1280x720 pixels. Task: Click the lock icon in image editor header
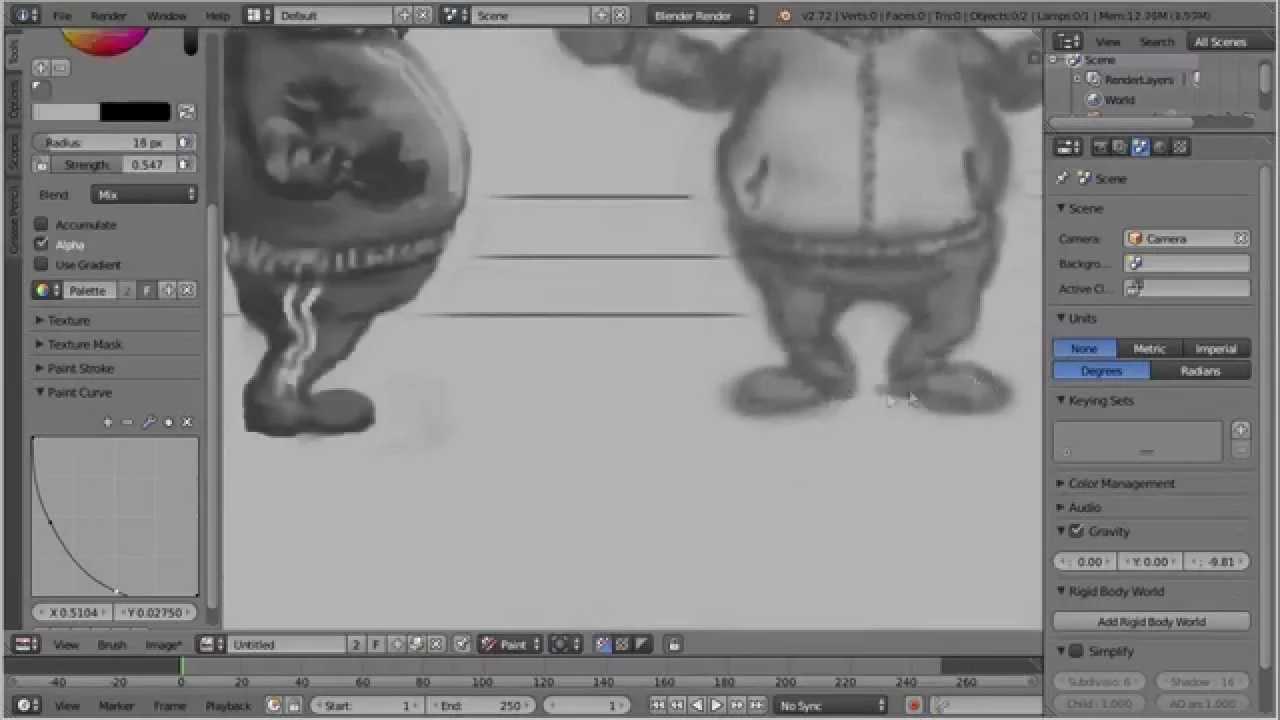(x=674, y=645)
